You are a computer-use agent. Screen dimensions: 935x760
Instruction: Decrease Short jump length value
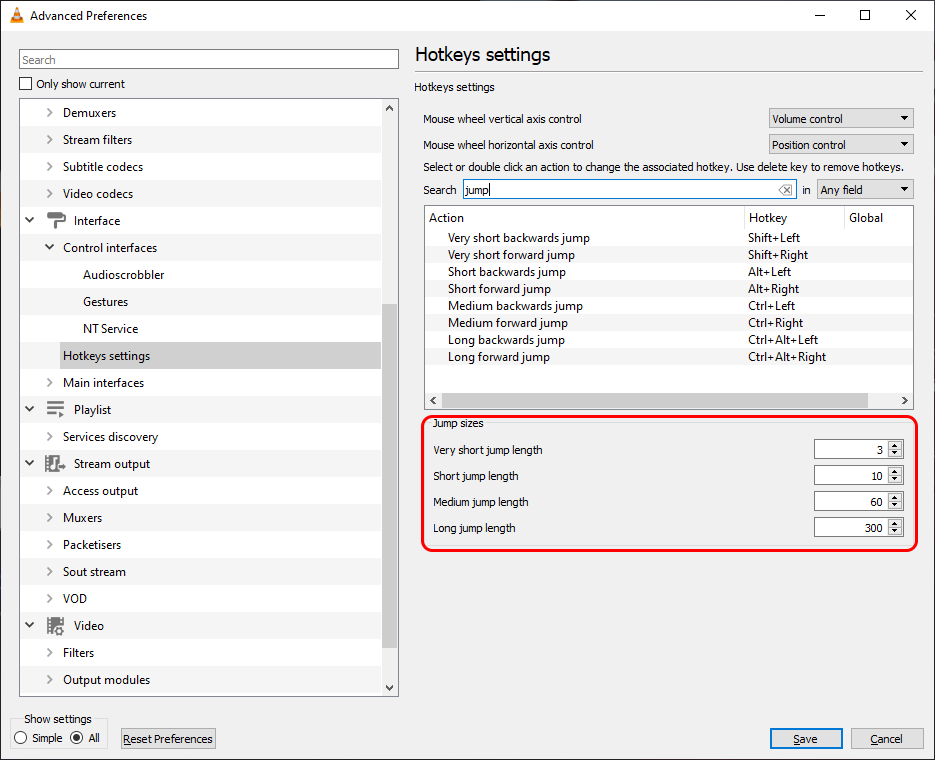[894, 479]
